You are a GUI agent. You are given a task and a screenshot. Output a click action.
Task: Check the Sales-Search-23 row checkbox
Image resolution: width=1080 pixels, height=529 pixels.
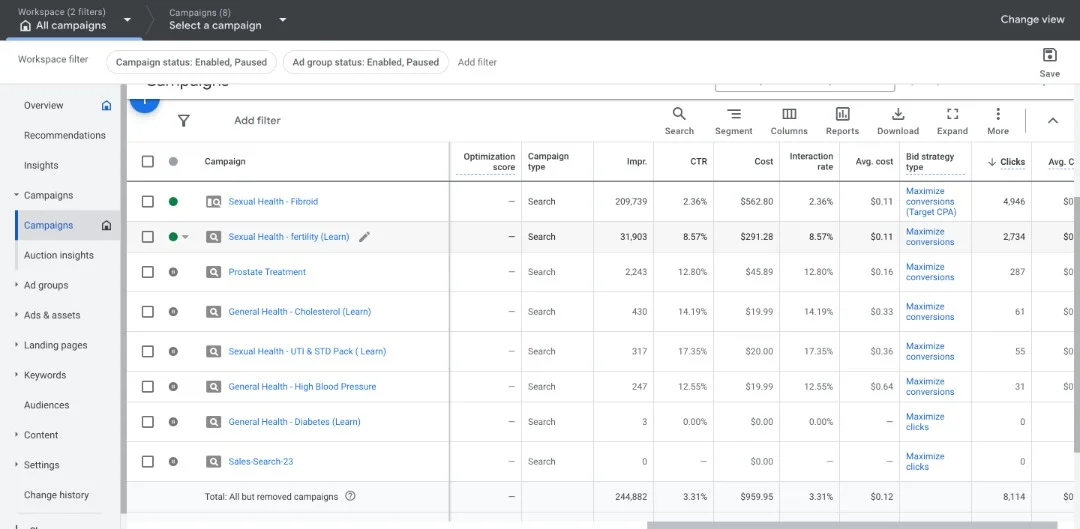pos(147,461)
